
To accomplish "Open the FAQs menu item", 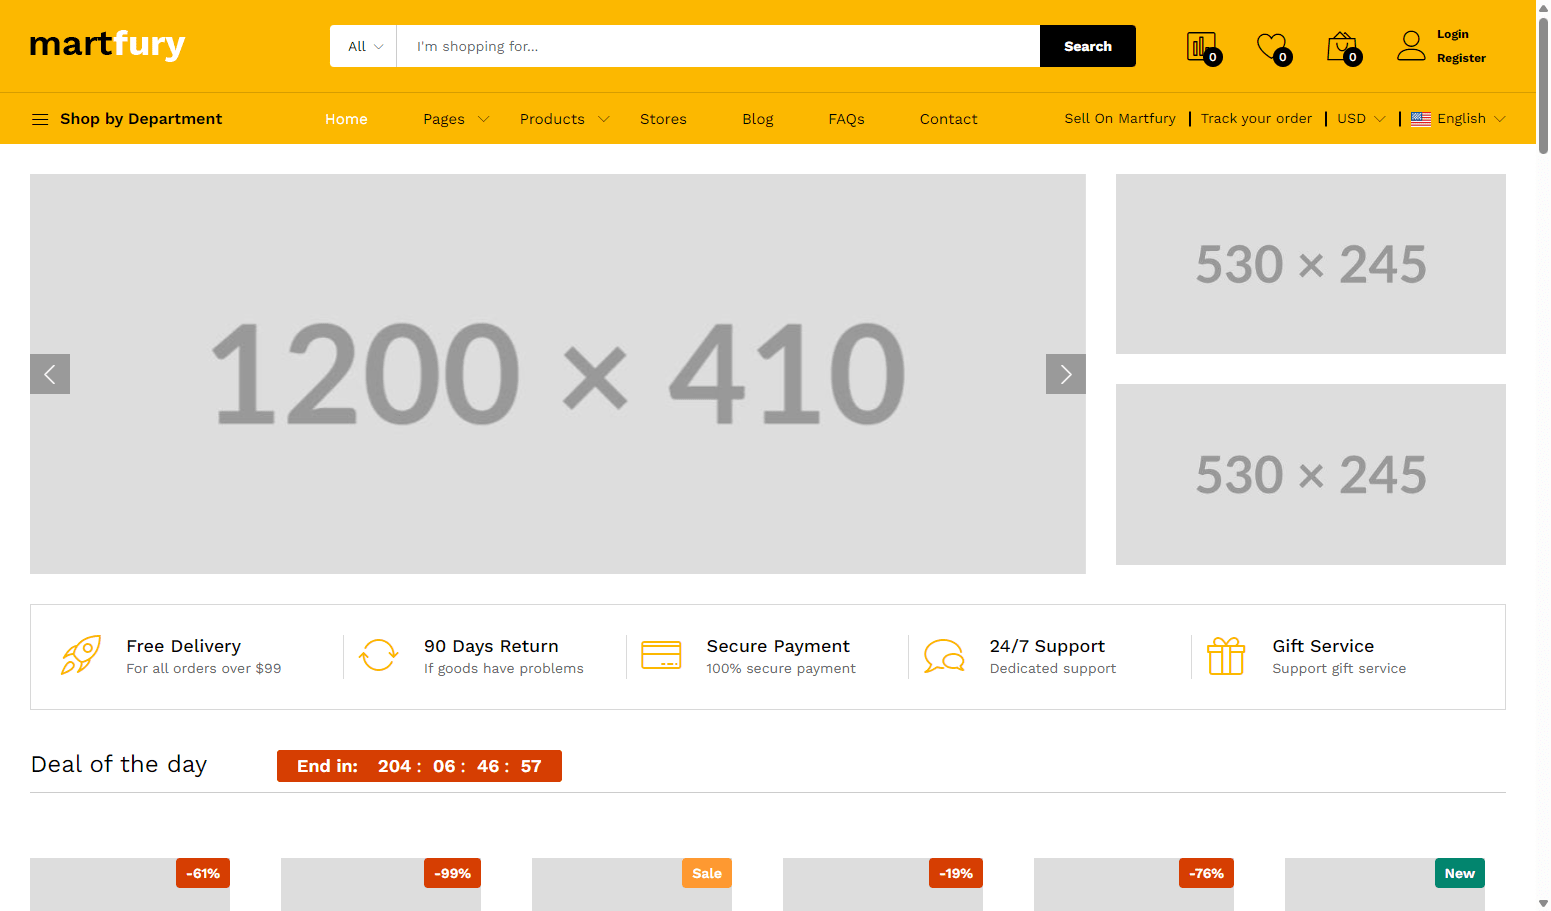I will pos(846,119).
